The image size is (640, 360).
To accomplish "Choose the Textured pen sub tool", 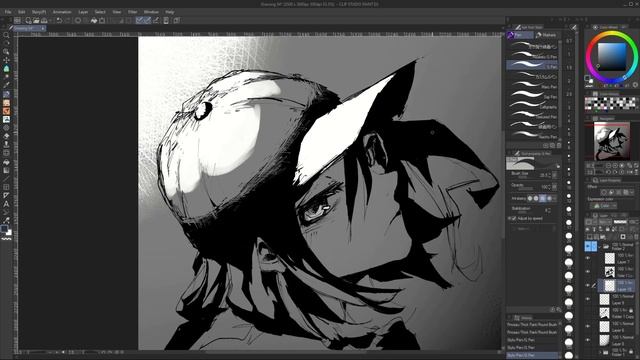I will coord(532,116).
